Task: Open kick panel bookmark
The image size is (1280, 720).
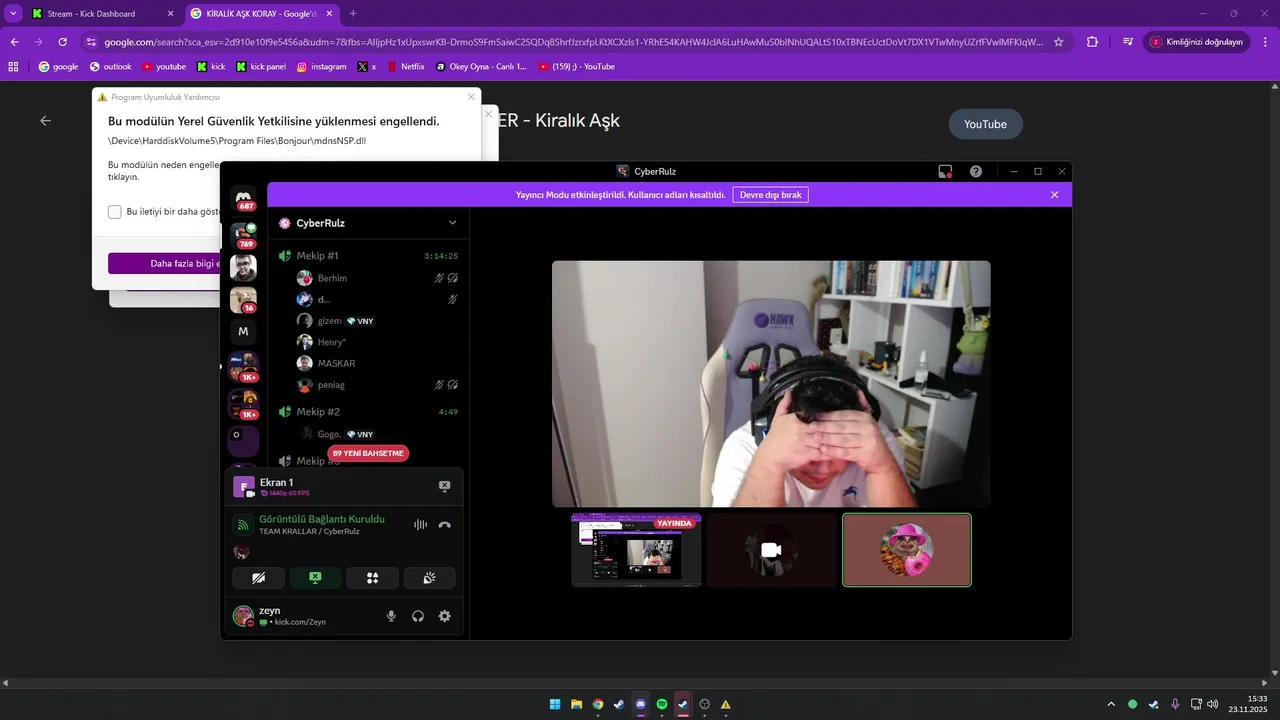Action: pyautogui.click(x=260, y=67)
